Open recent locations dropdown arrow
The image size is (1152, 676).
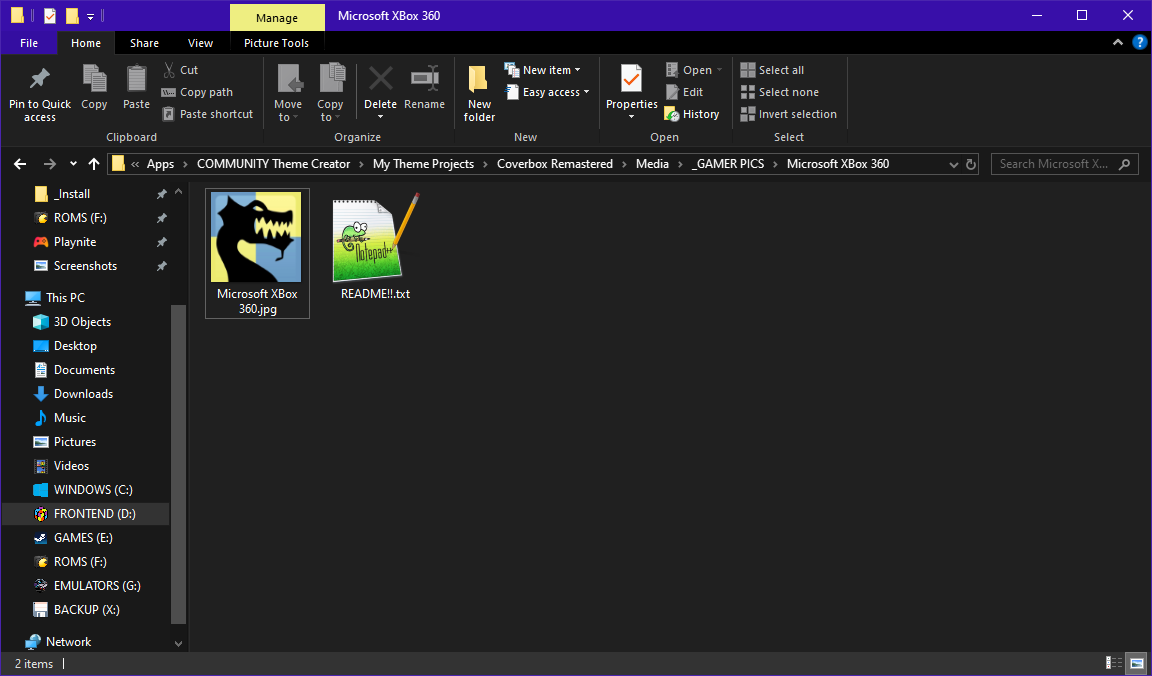(x=73, y=164)
